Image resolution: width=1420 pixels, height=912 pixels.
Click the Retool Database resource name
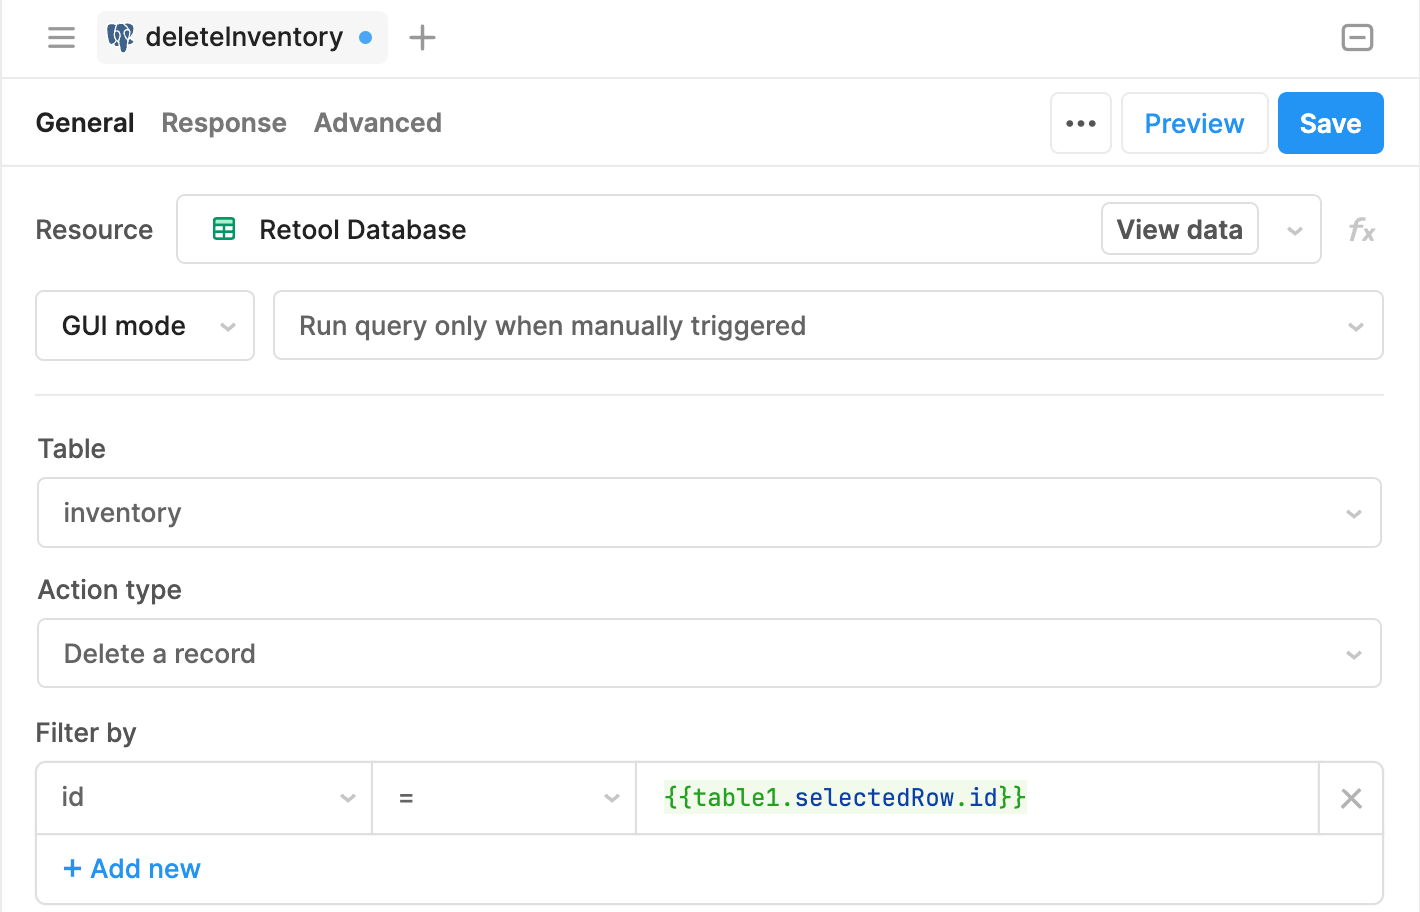(x=363, y=230)
